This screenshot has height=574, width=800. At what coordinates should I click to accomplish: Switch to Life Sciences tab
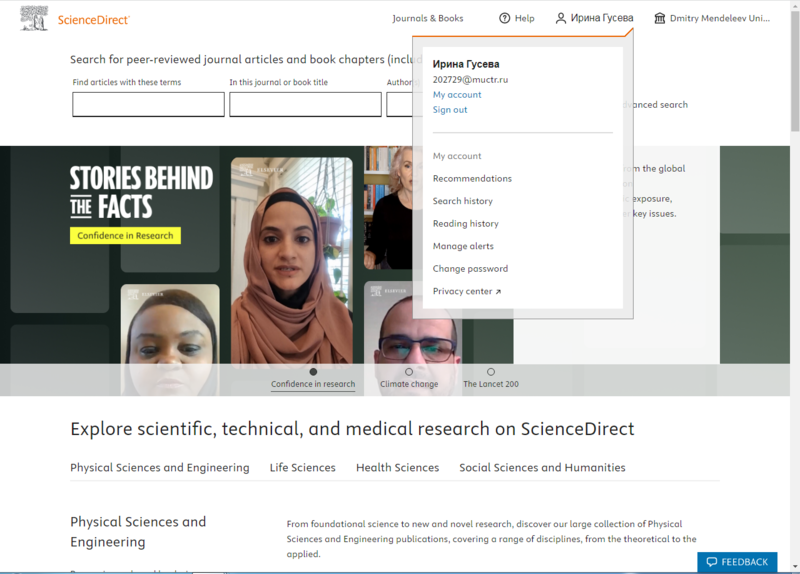tap(303, 467)
